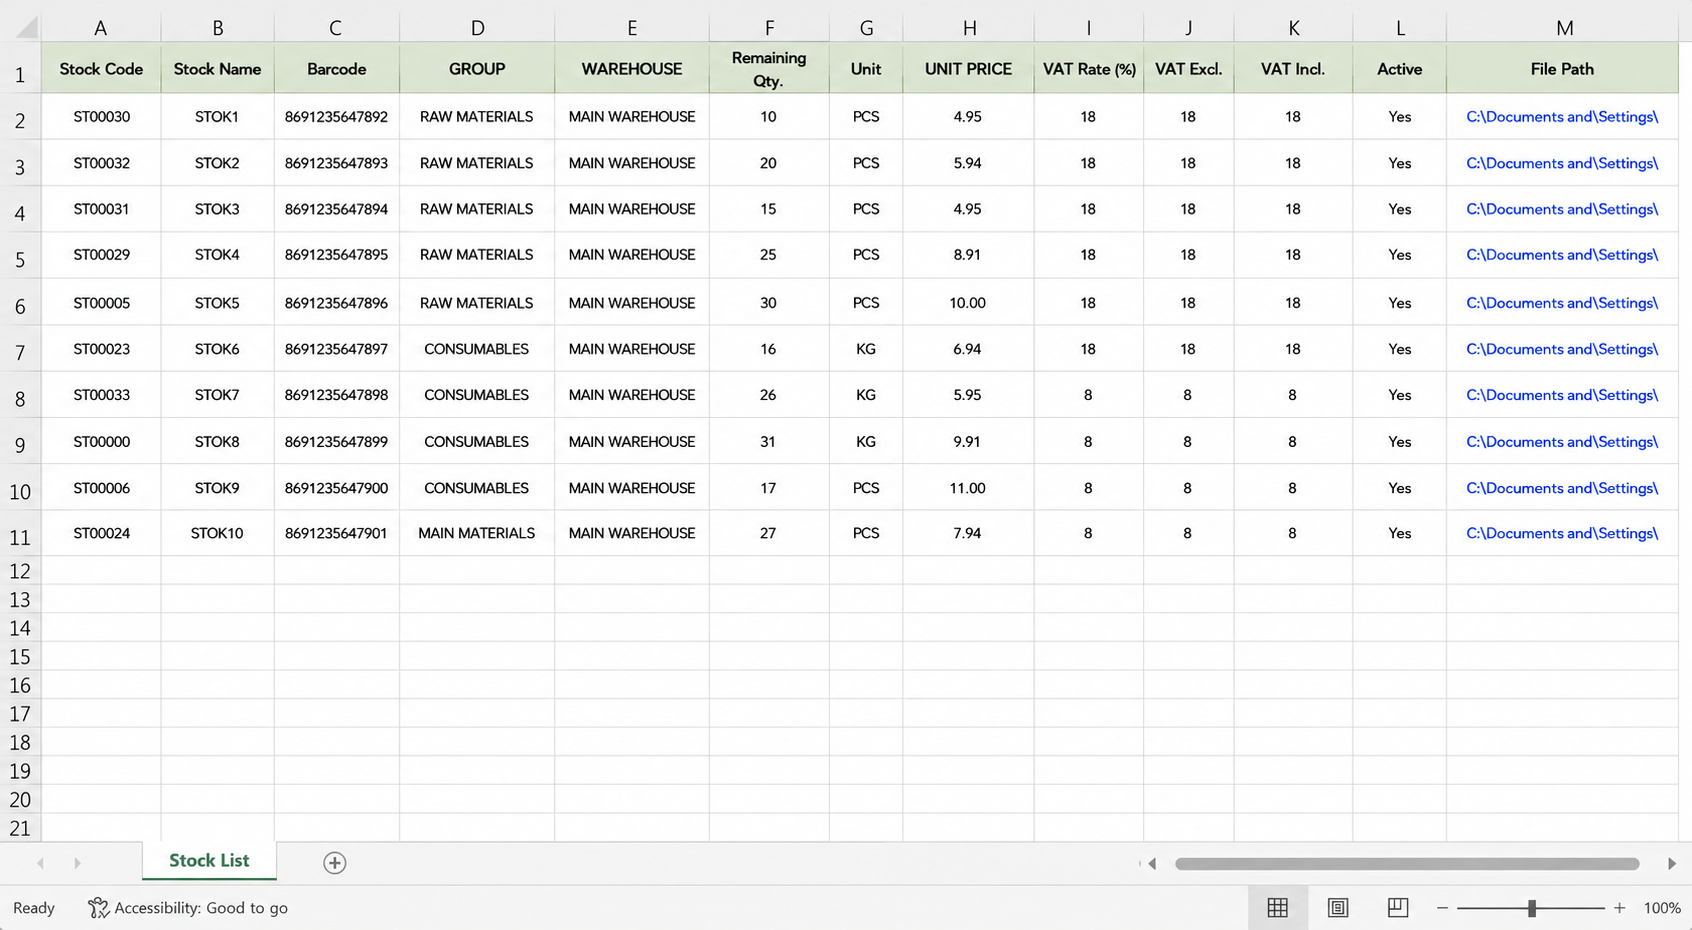Click the horizontal scrollbar thumb
The width and height of the screenshot is (1692, 930).
pos(1407,864)
